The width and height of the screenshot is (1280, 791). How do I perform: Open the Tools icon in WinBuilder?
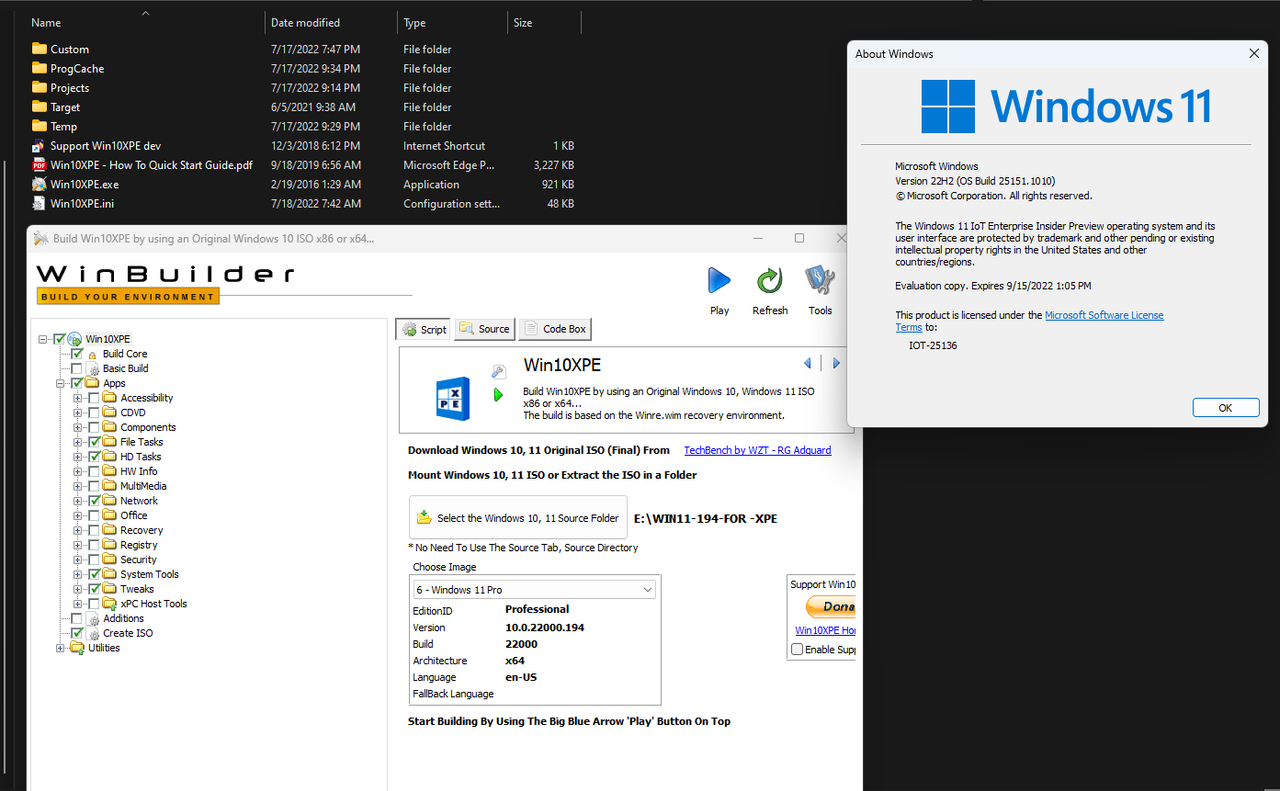point(820,281)
